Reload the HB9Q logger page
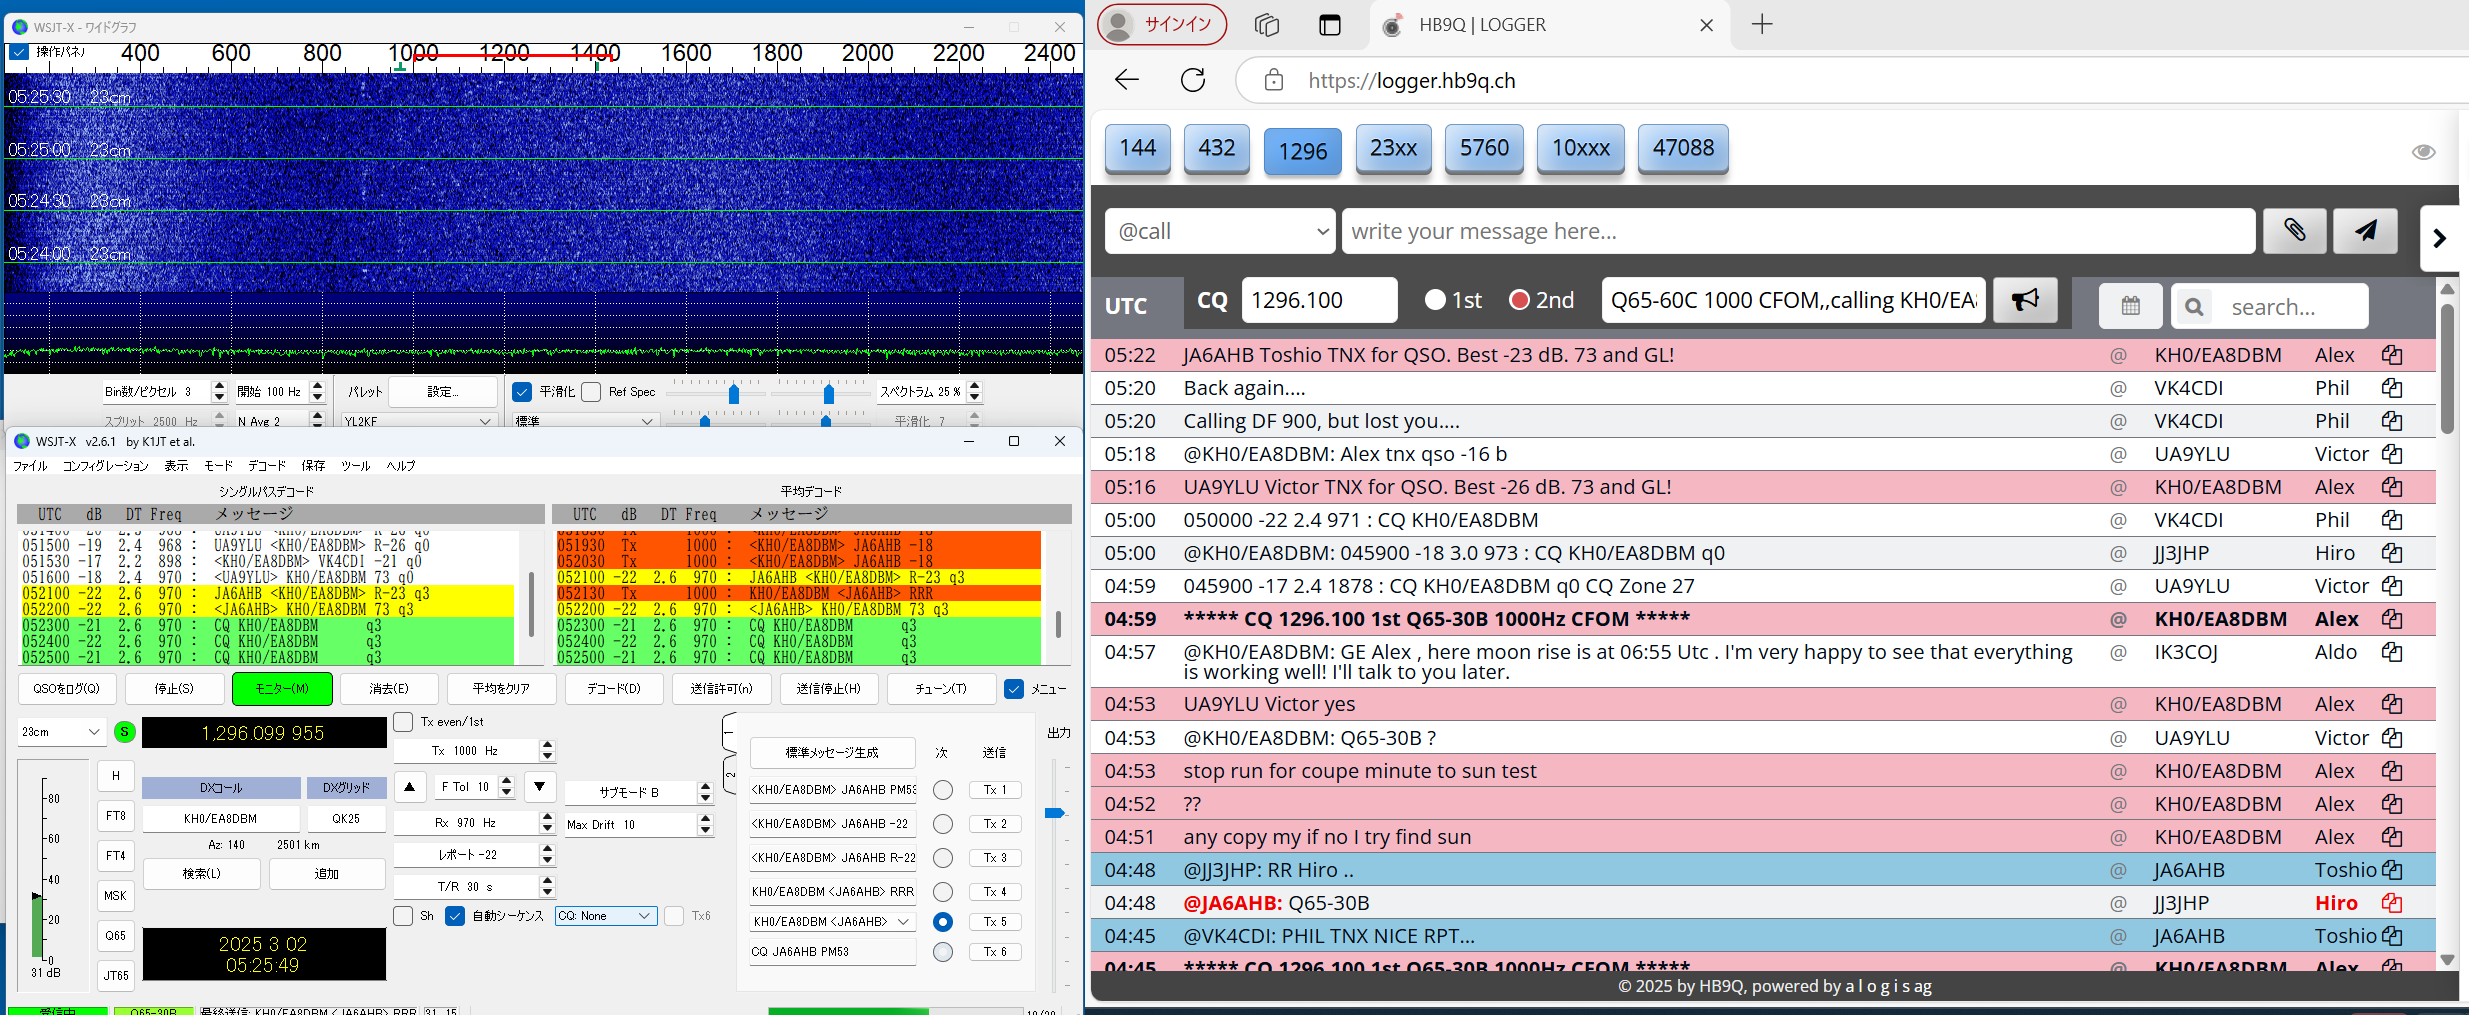The width and height of the screenshot is (2469, 1015). click(1193, 80)
